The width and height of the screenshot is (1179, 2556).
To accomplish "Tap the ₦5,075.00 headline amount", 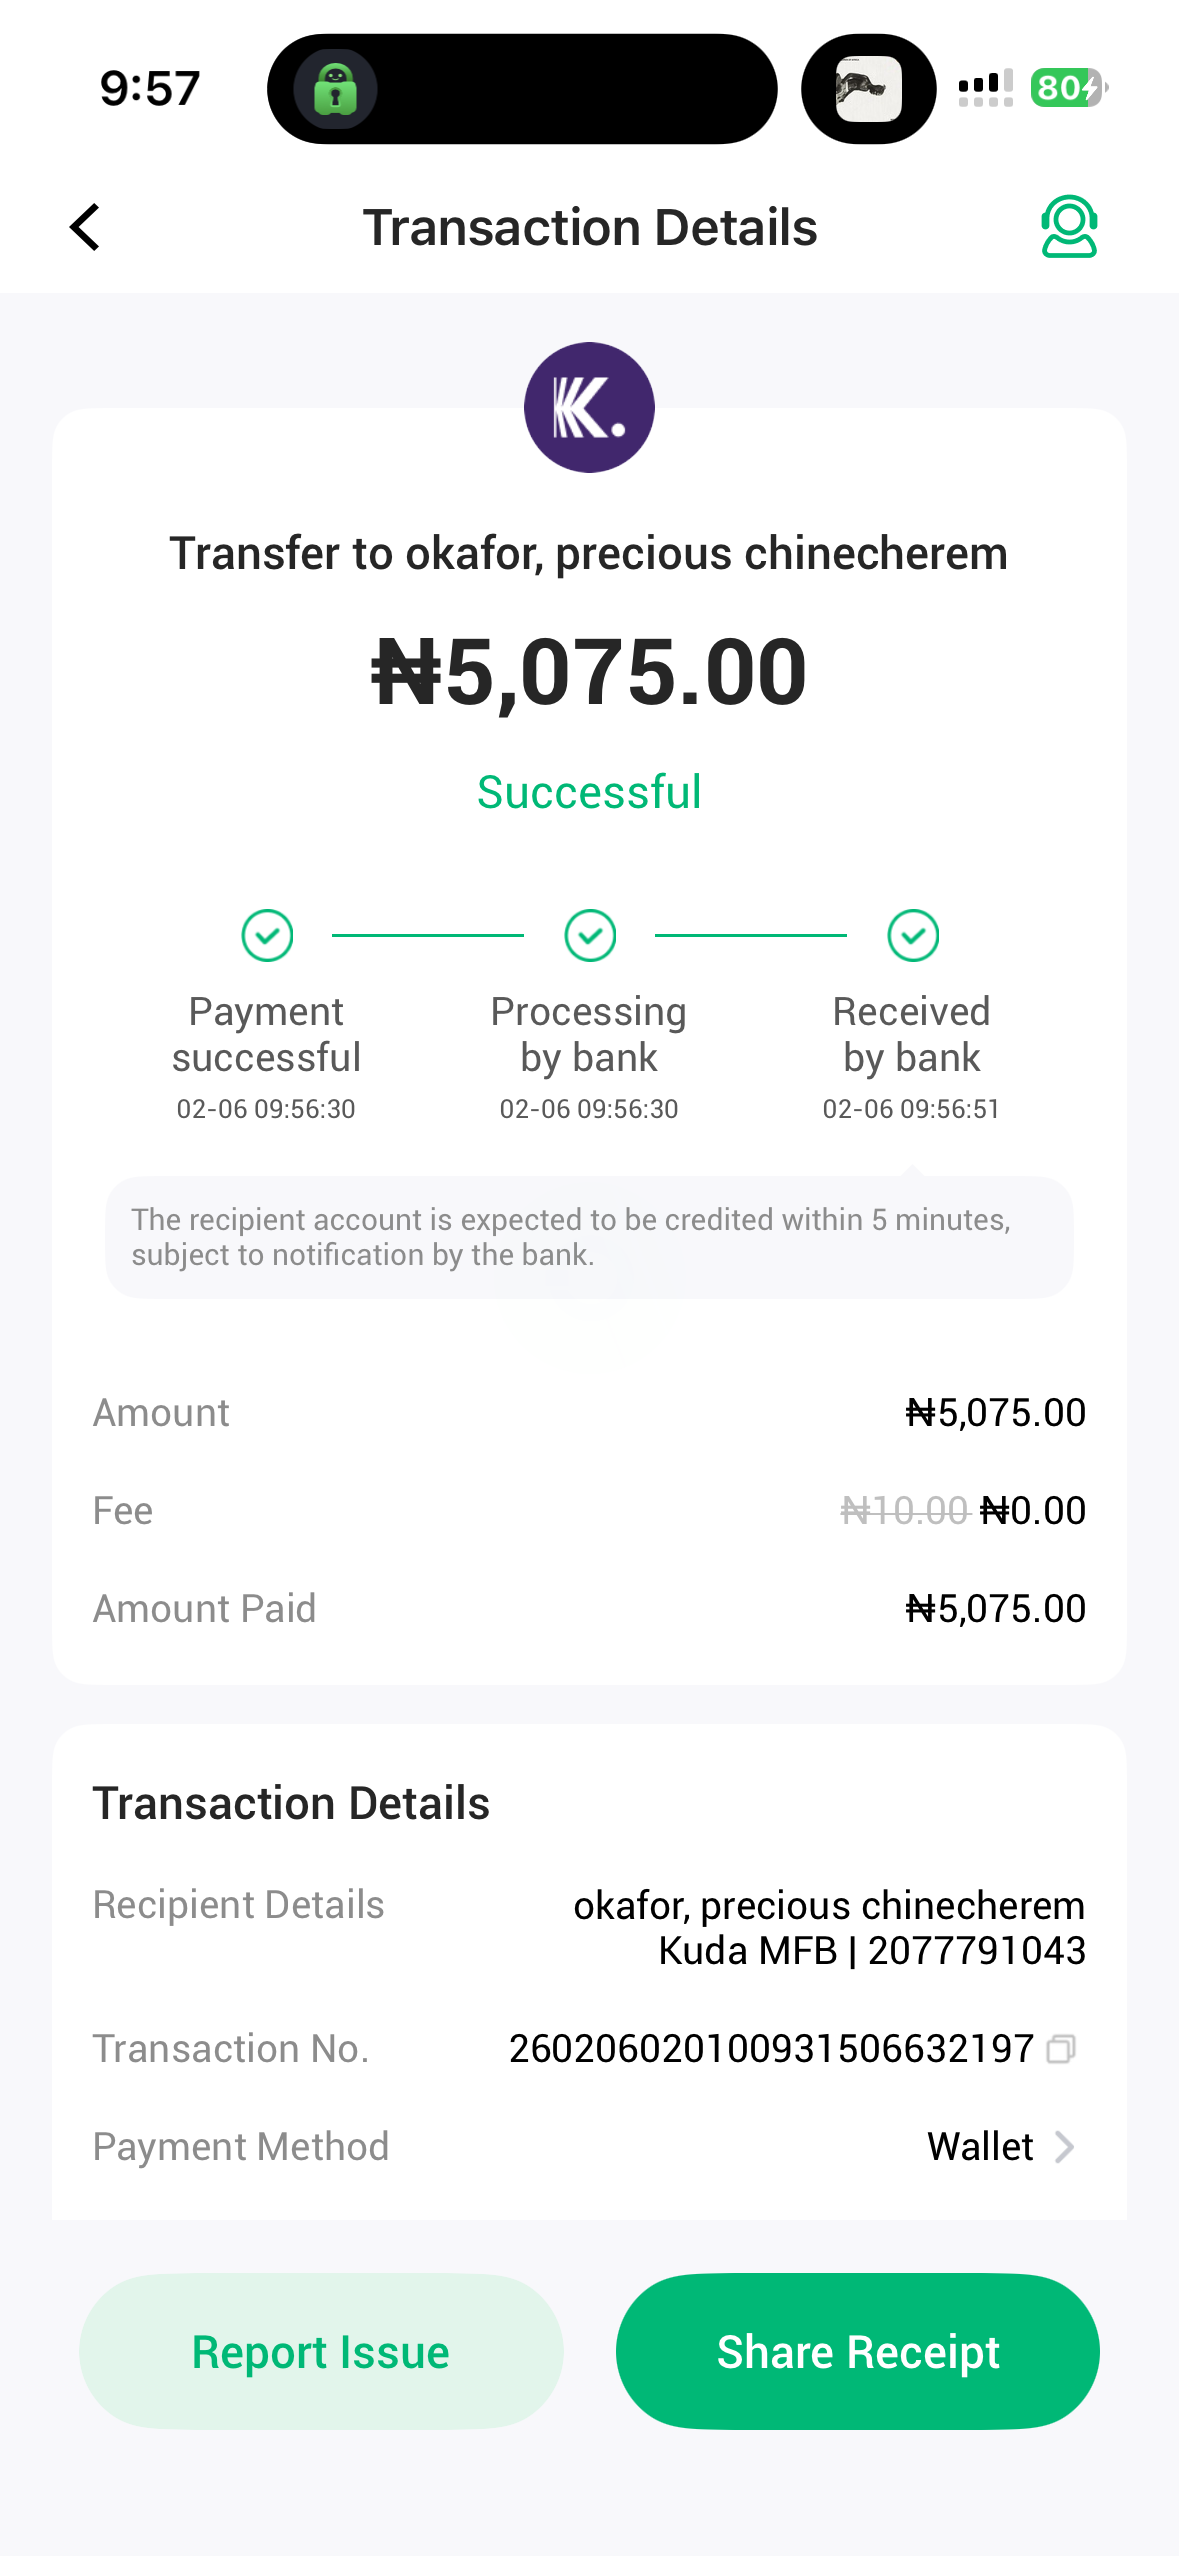I will point(589,672).
